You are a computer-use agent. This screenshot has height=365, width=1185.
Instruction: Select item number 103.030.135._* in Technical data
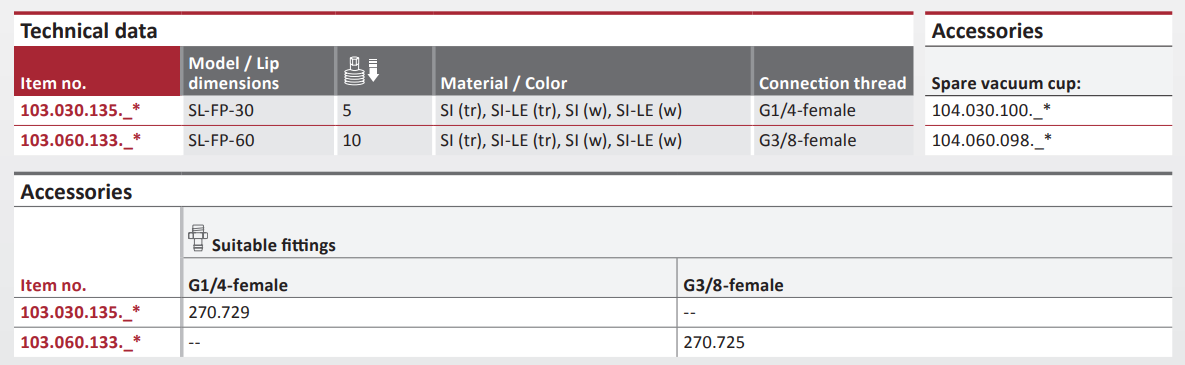pos(81,110)
